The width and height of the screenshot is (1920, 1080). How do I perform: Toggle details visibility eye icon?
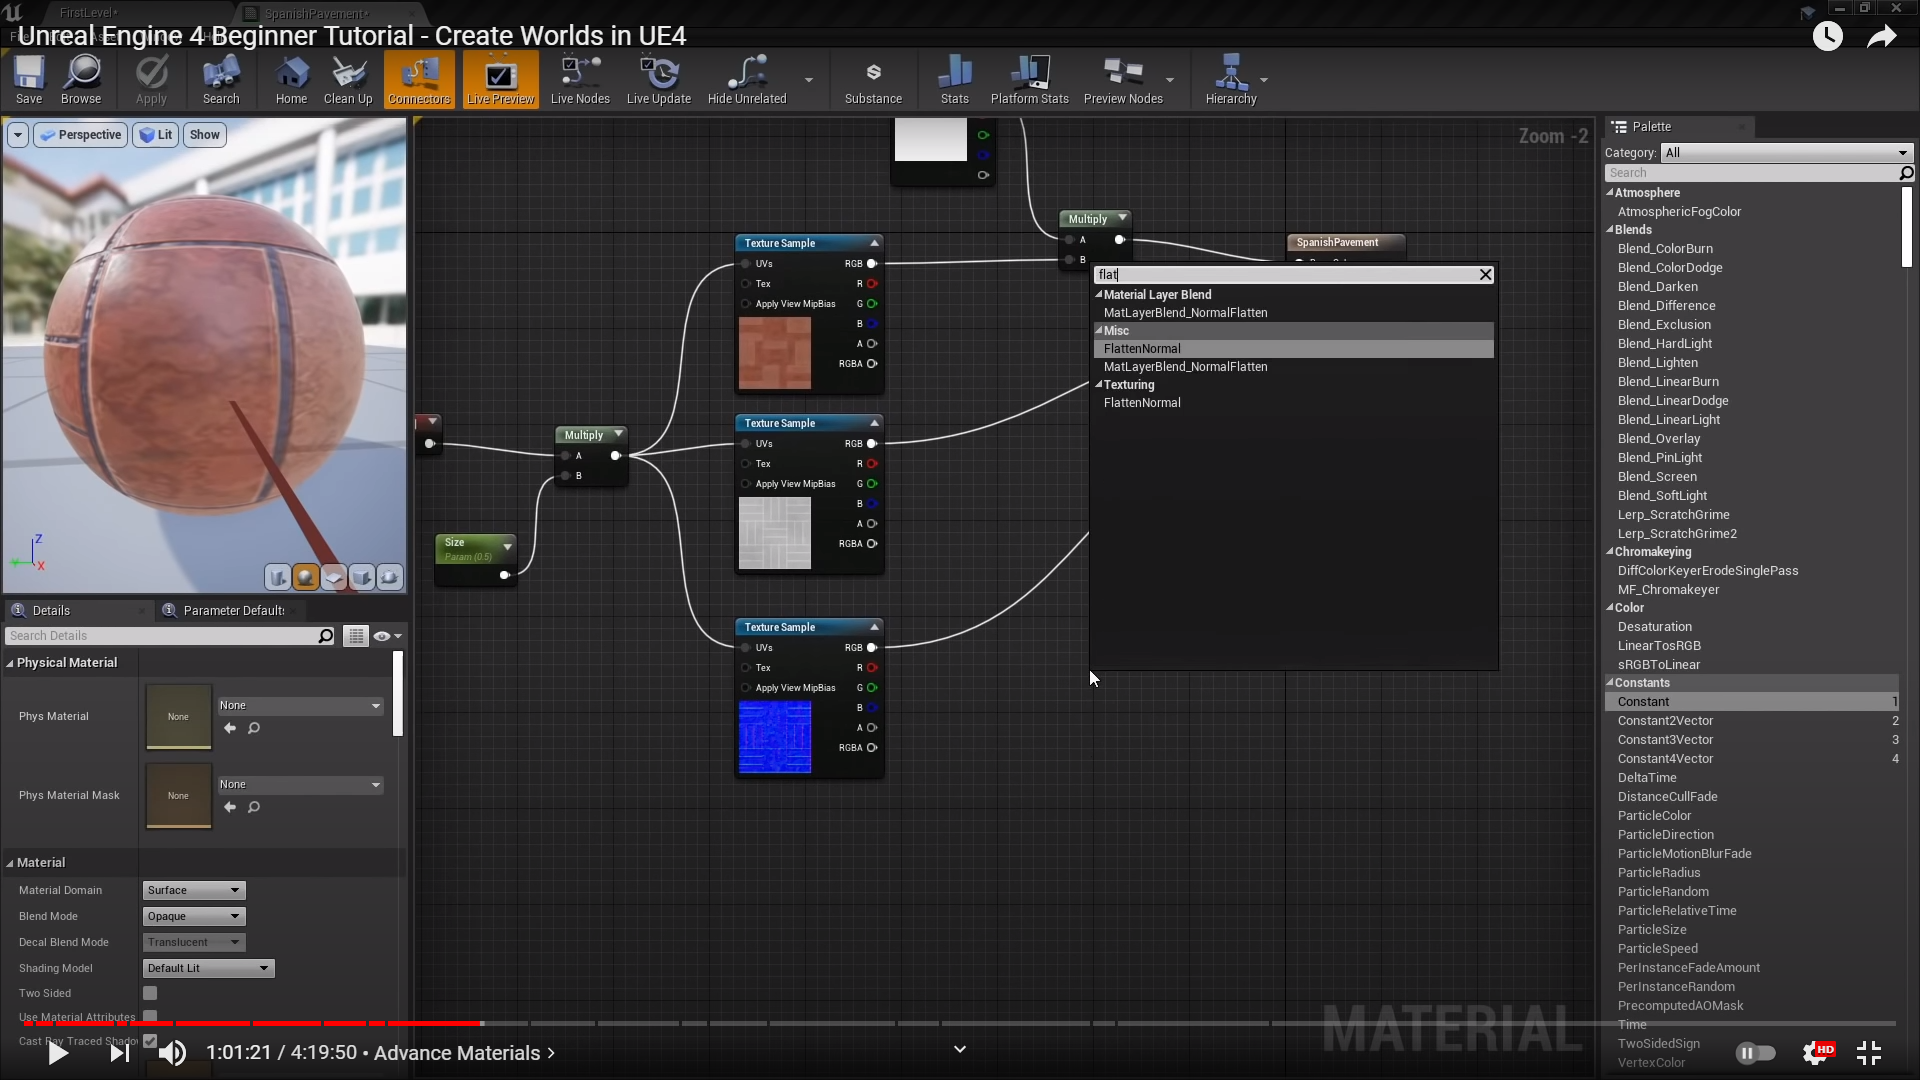(x=382, y=636)
